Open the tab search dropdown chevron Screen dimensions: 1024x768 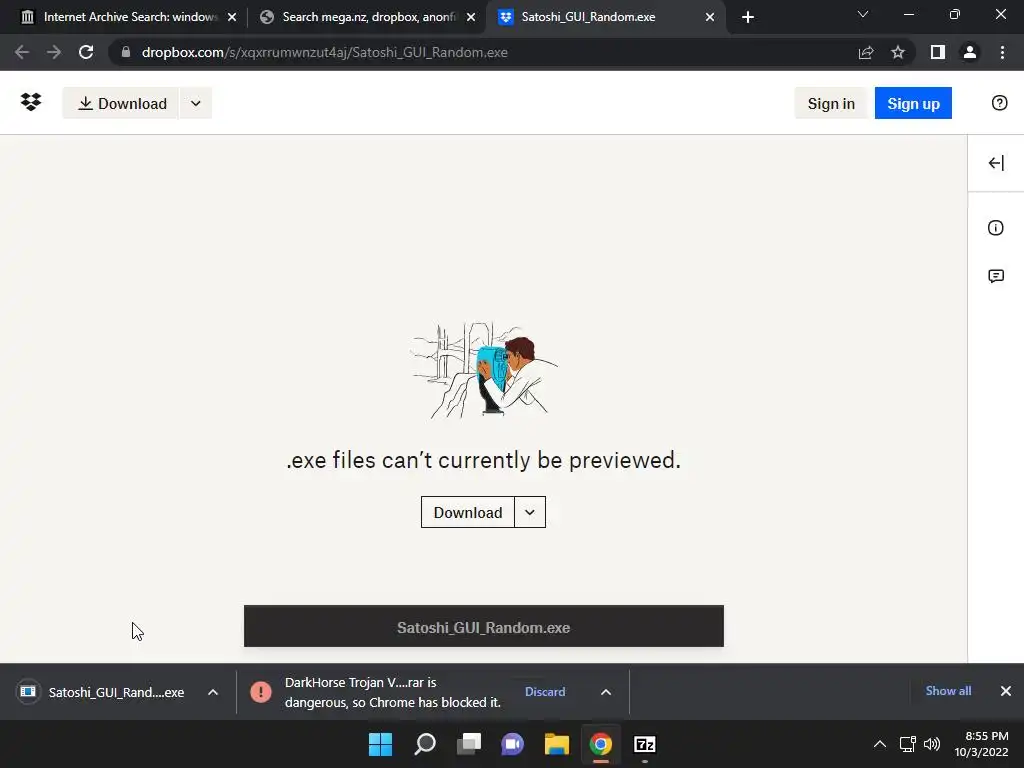coord(863,14)
